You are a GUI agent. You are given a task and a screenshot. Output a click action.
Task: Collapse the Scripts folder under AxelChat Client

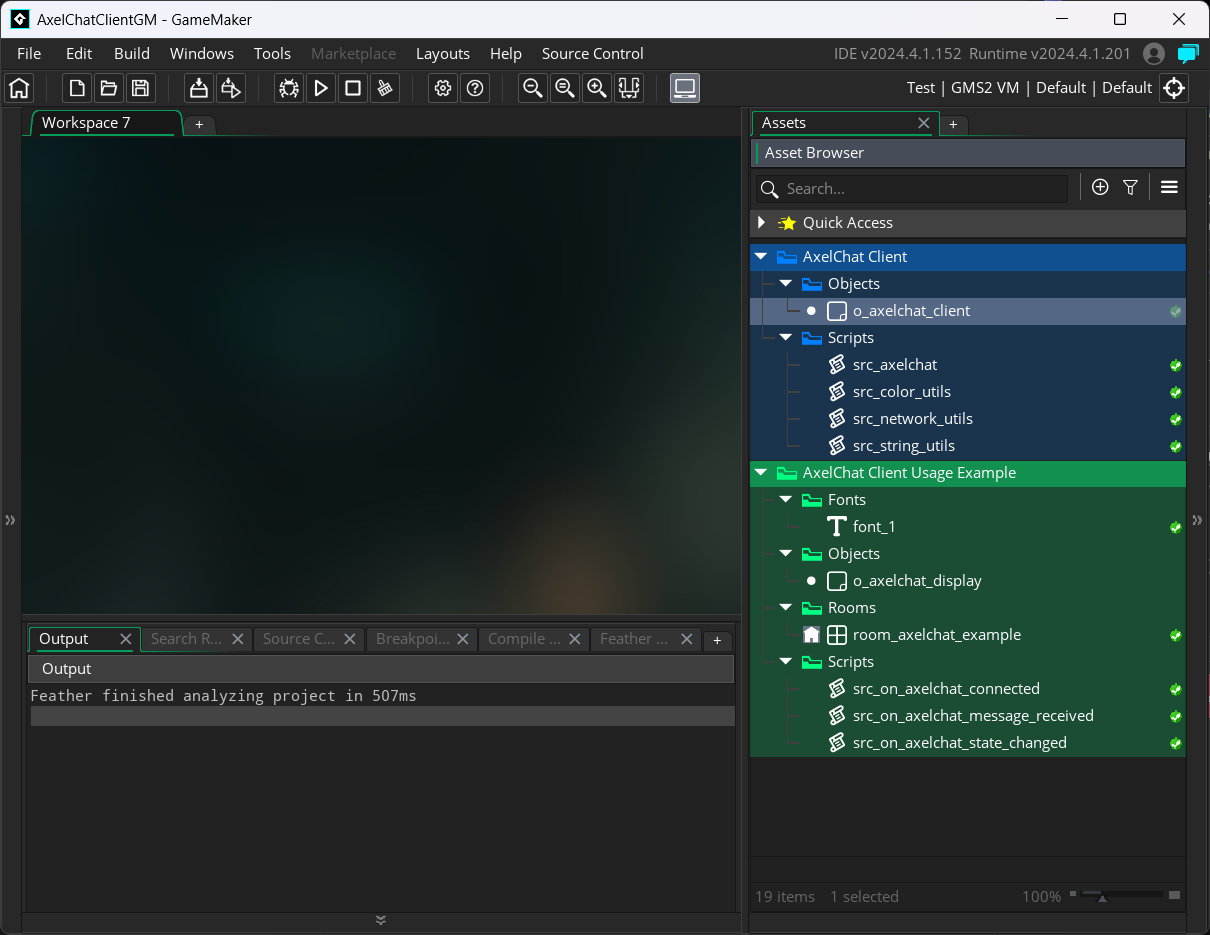pos(786,338)
